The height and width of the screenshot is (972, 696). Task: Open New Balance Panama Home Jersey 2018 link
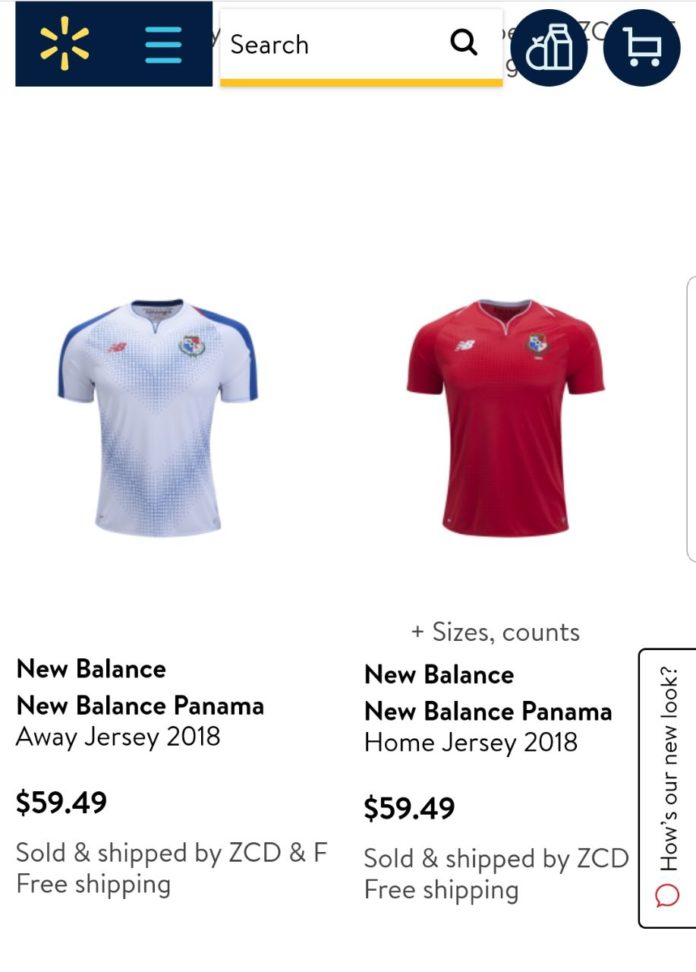point(488,727)
